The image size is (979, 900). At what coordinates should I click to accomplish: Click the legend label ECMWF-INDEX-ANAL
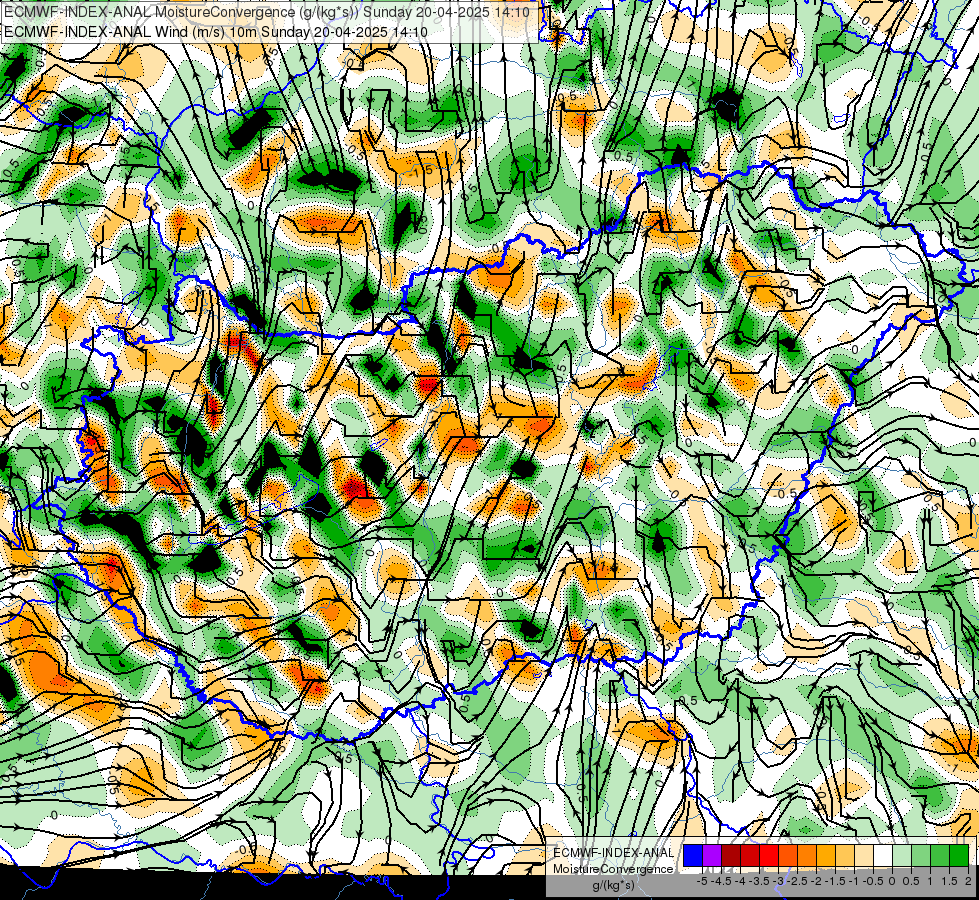613,853
